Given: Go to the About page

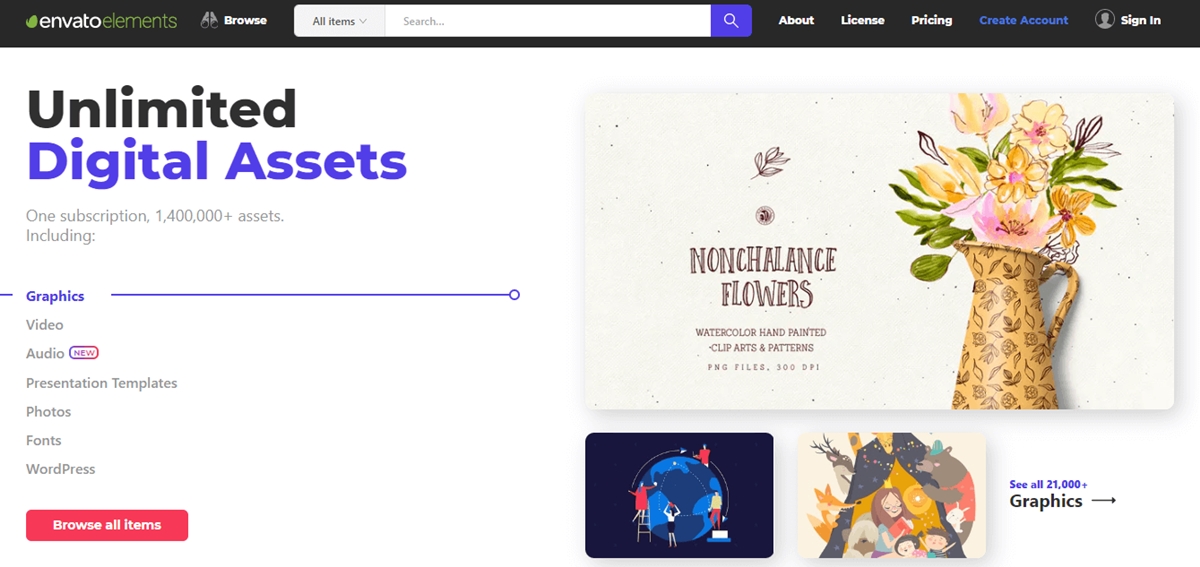Looking at the screenshot, I should (x=796, y=20).
